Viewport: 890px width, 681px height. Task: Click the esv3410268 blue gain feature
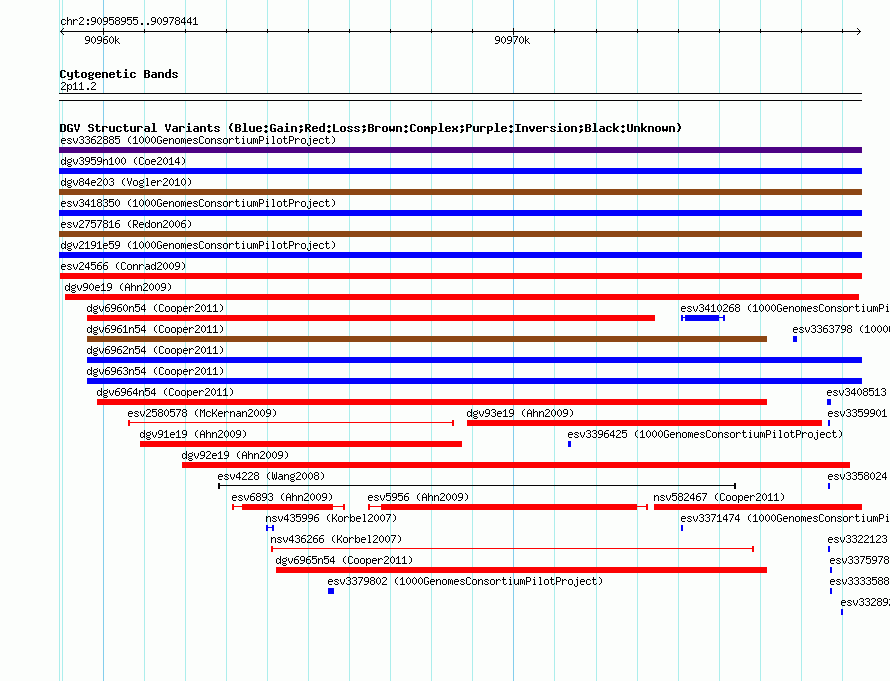click(703, 318)
